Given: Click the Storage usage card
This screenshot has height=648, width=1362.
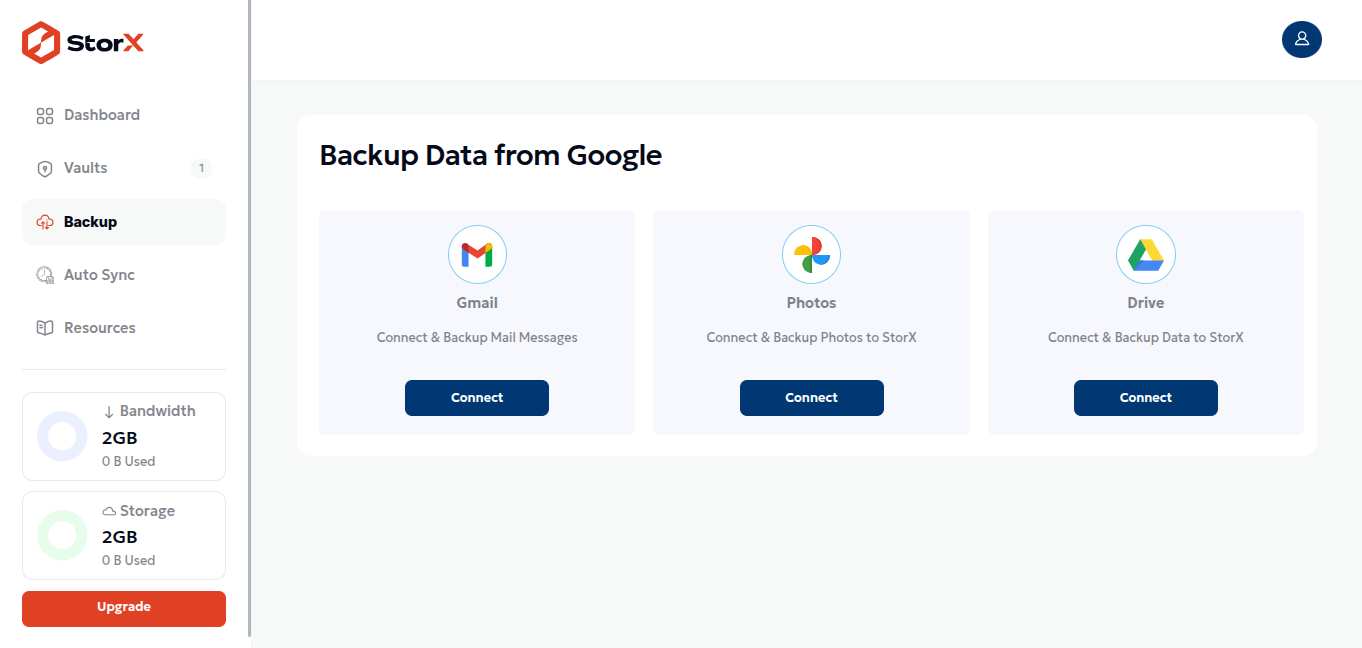Looking at the screenshot, I should pos(124,535).
